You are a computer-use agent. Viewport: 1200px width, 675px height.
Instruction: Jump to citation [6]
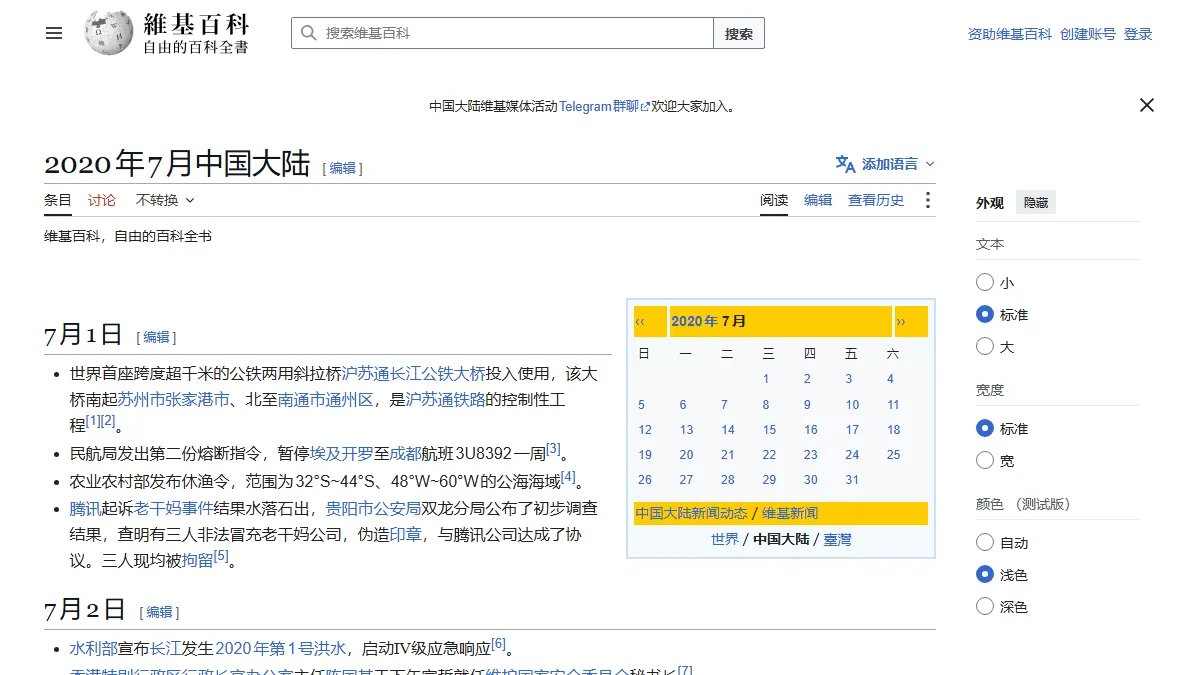pyautogui.click(x=498, y=643)
